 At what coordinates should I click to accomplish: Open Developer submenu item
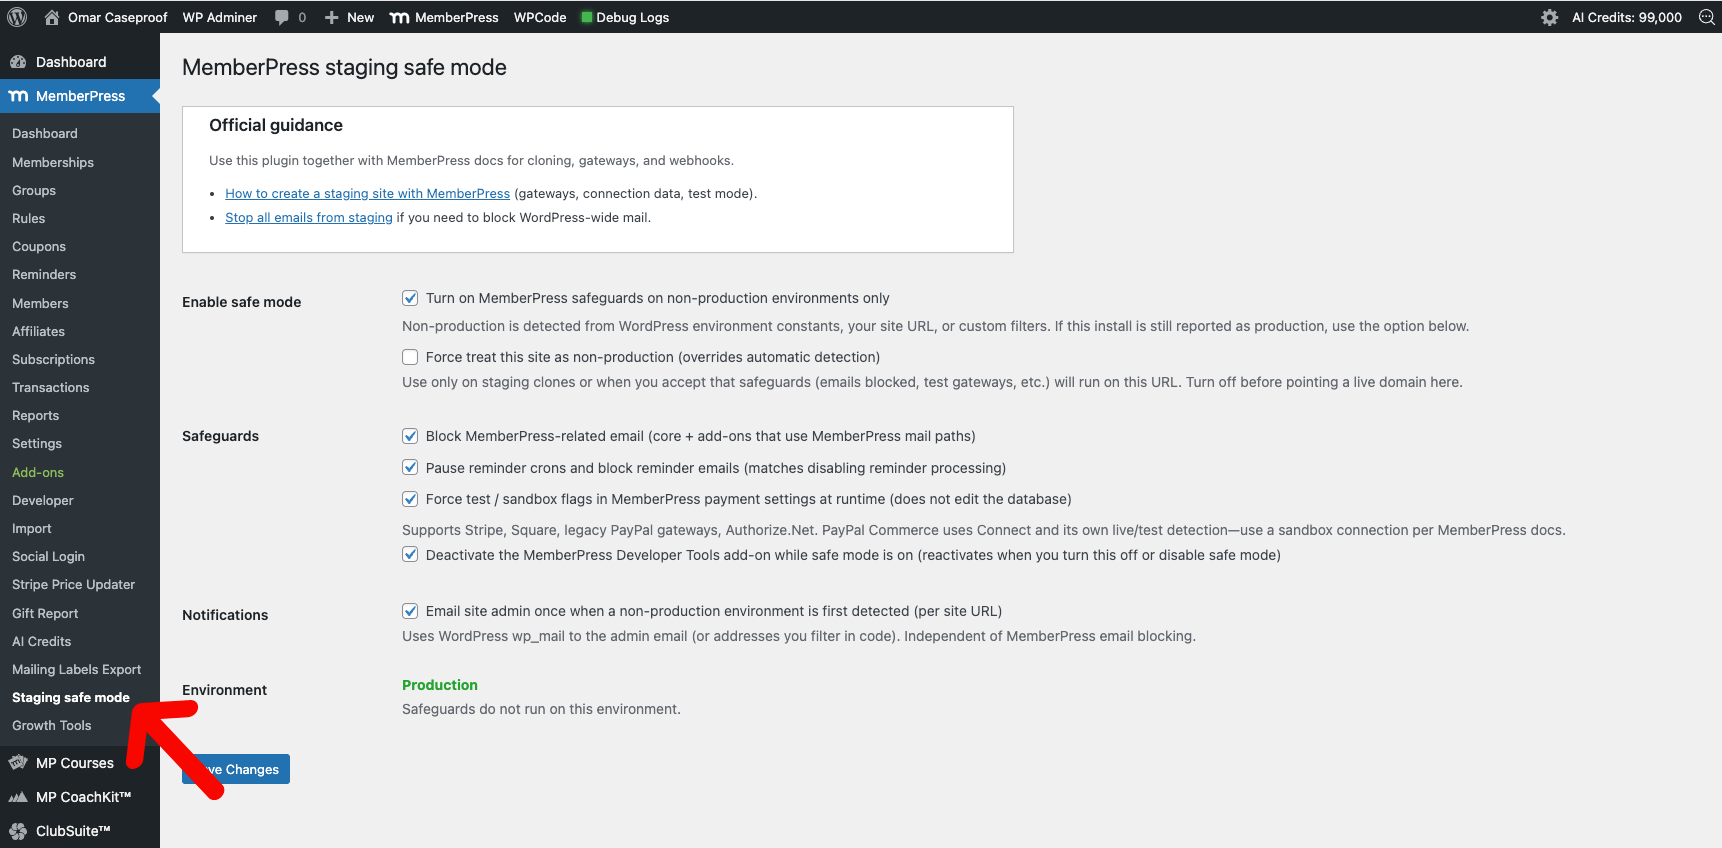(43, 500)
